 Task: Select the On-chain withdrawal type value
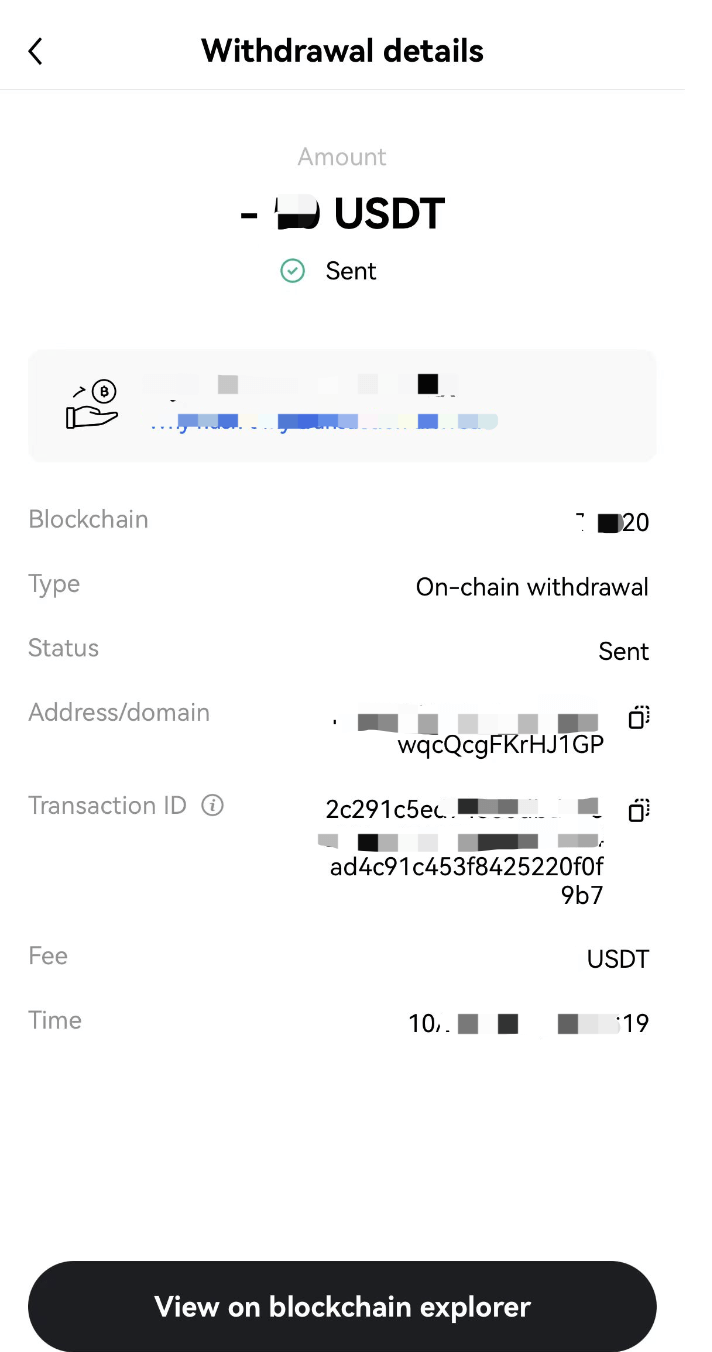[532, 587]
